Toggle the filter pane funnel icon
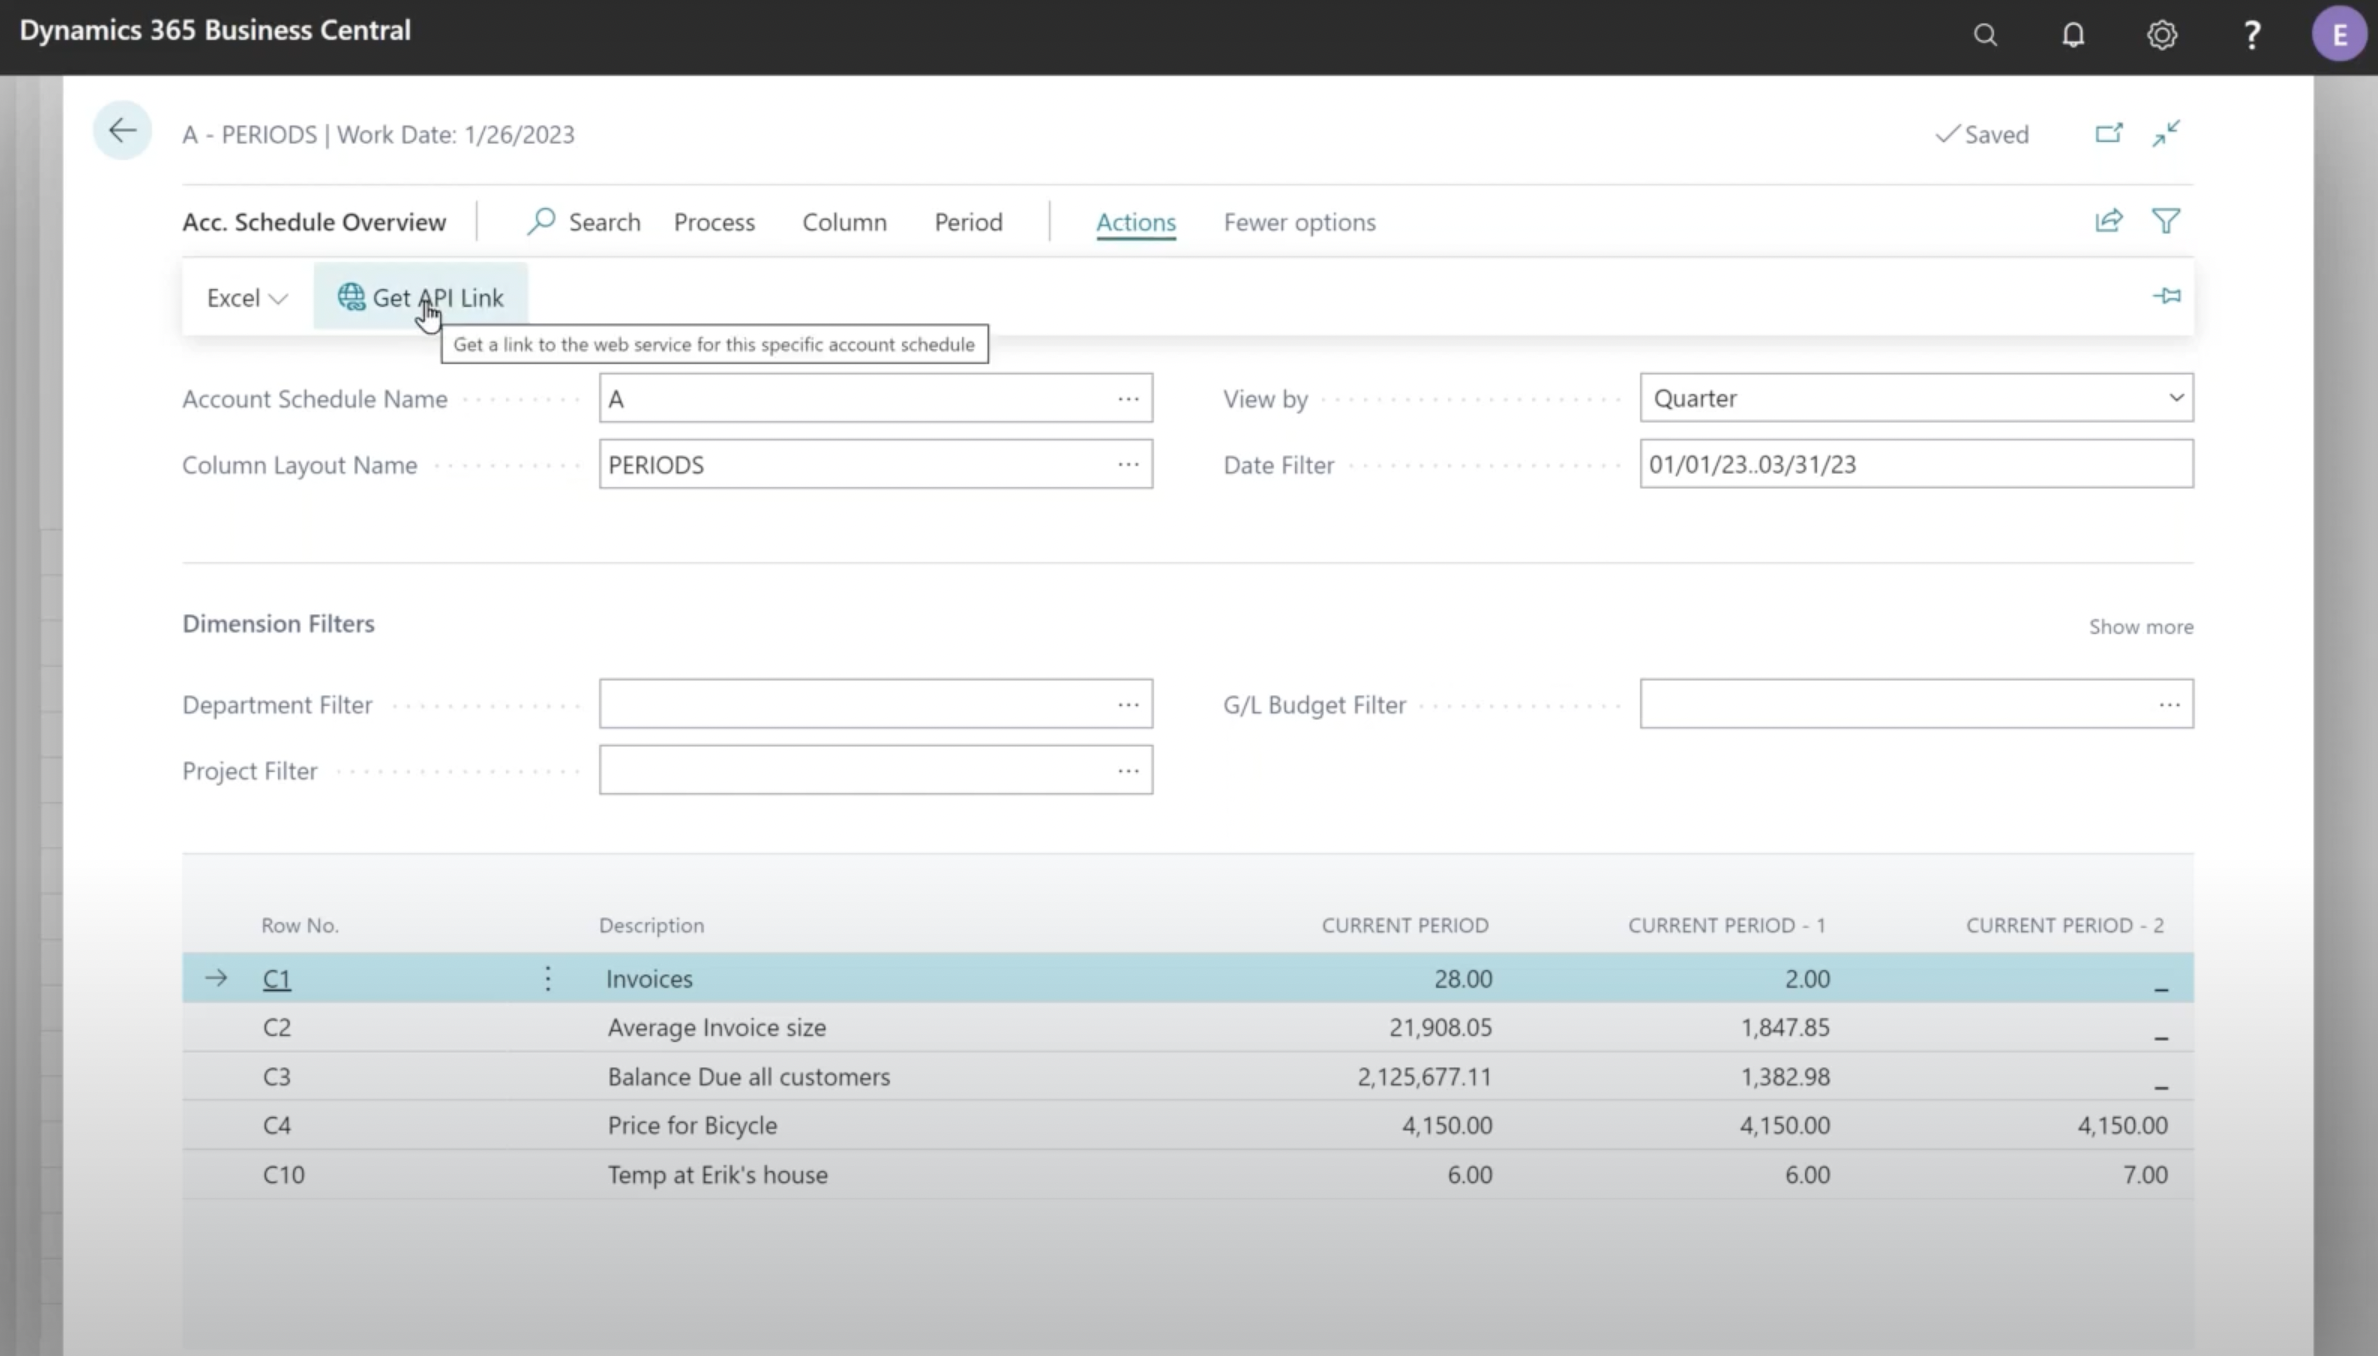The image size is (2378, 1356). tap(2166, 221)
